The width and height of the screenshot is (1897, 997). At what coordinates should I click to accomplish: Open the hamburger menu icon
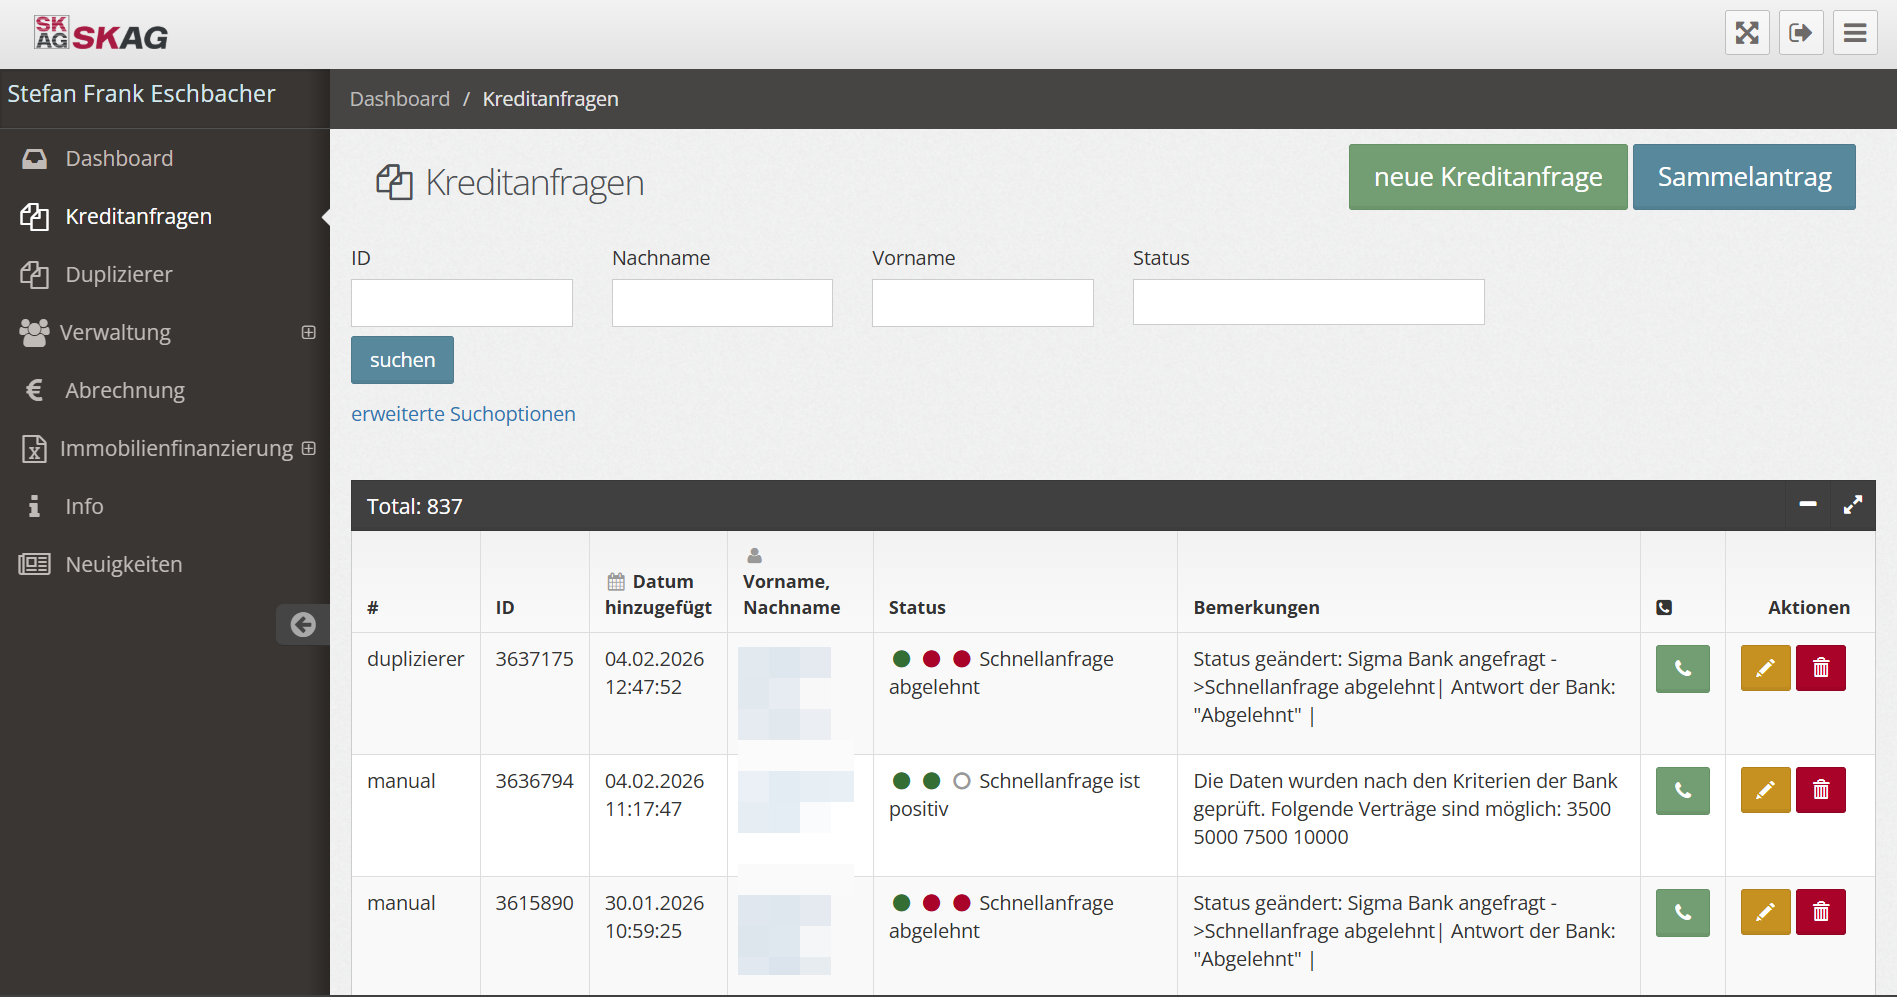tap(1855, 33)
